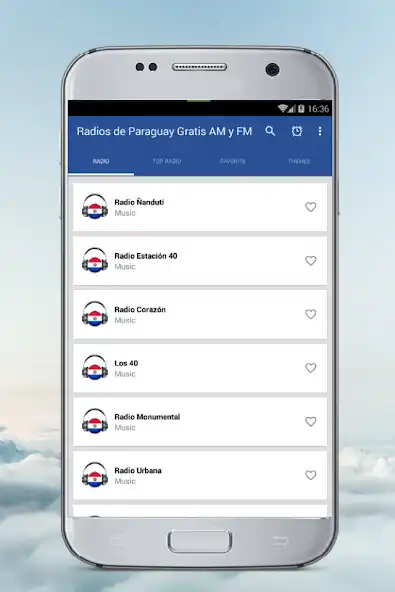
Task: Open the alarm clock timer icon
Action: coord(297,131)
